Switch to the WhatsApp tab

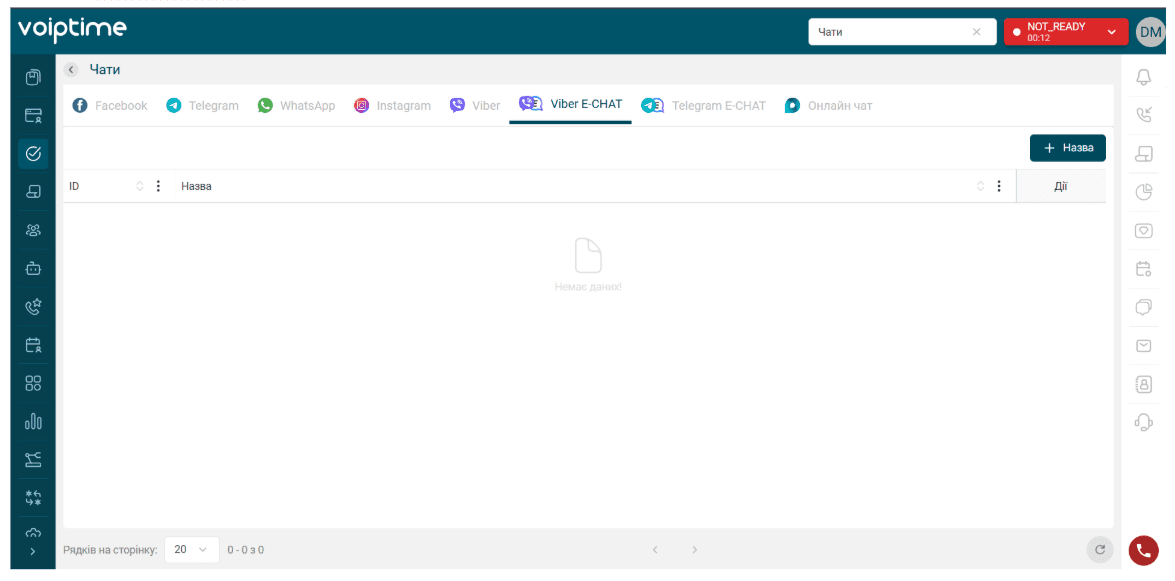pos(296,106)
